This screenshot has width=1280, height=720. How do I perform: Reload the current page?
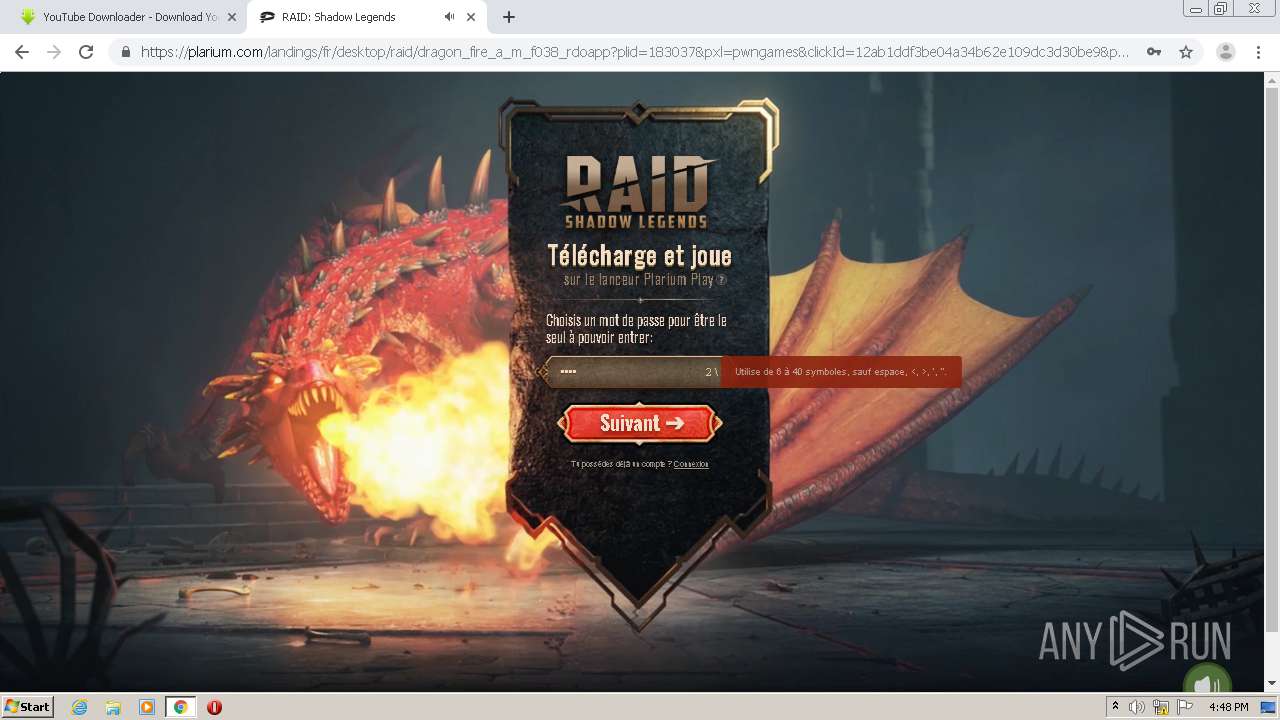(x=86, y=52)
